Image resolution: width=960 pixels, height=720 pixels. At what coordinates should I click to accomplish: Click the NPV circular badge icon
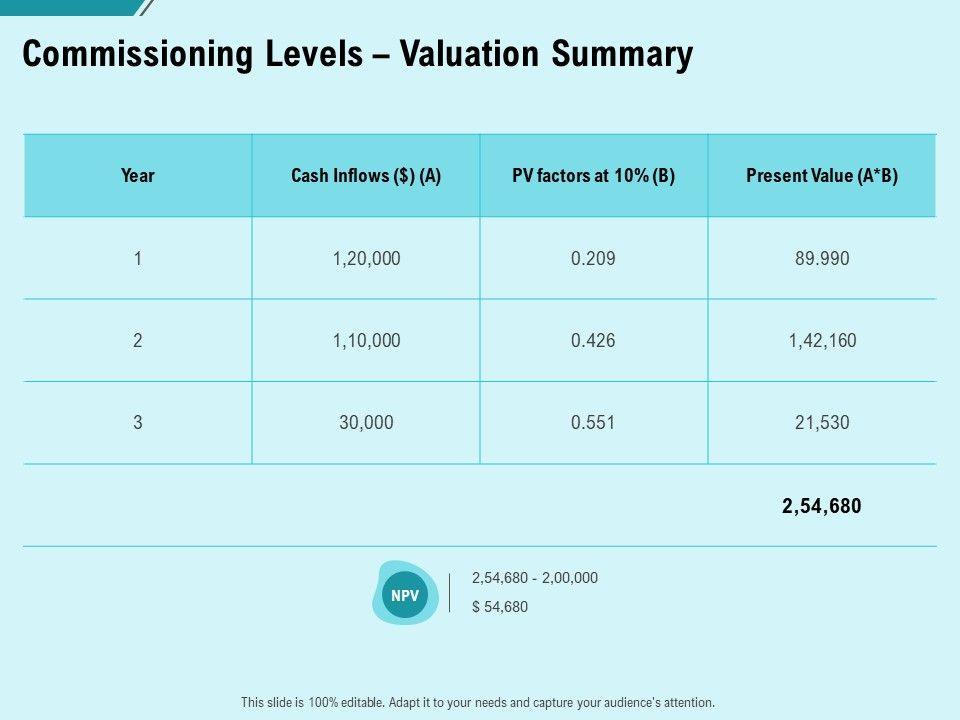[x=406, y=596]
